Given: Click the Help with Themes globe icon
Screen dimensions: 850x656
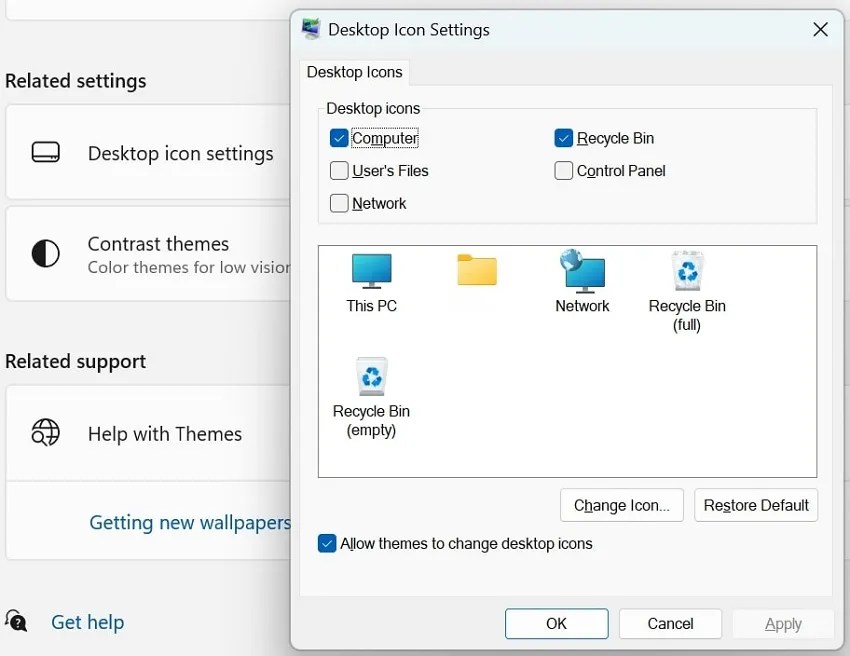Looking at the screenshot, I should coord(44,434).
